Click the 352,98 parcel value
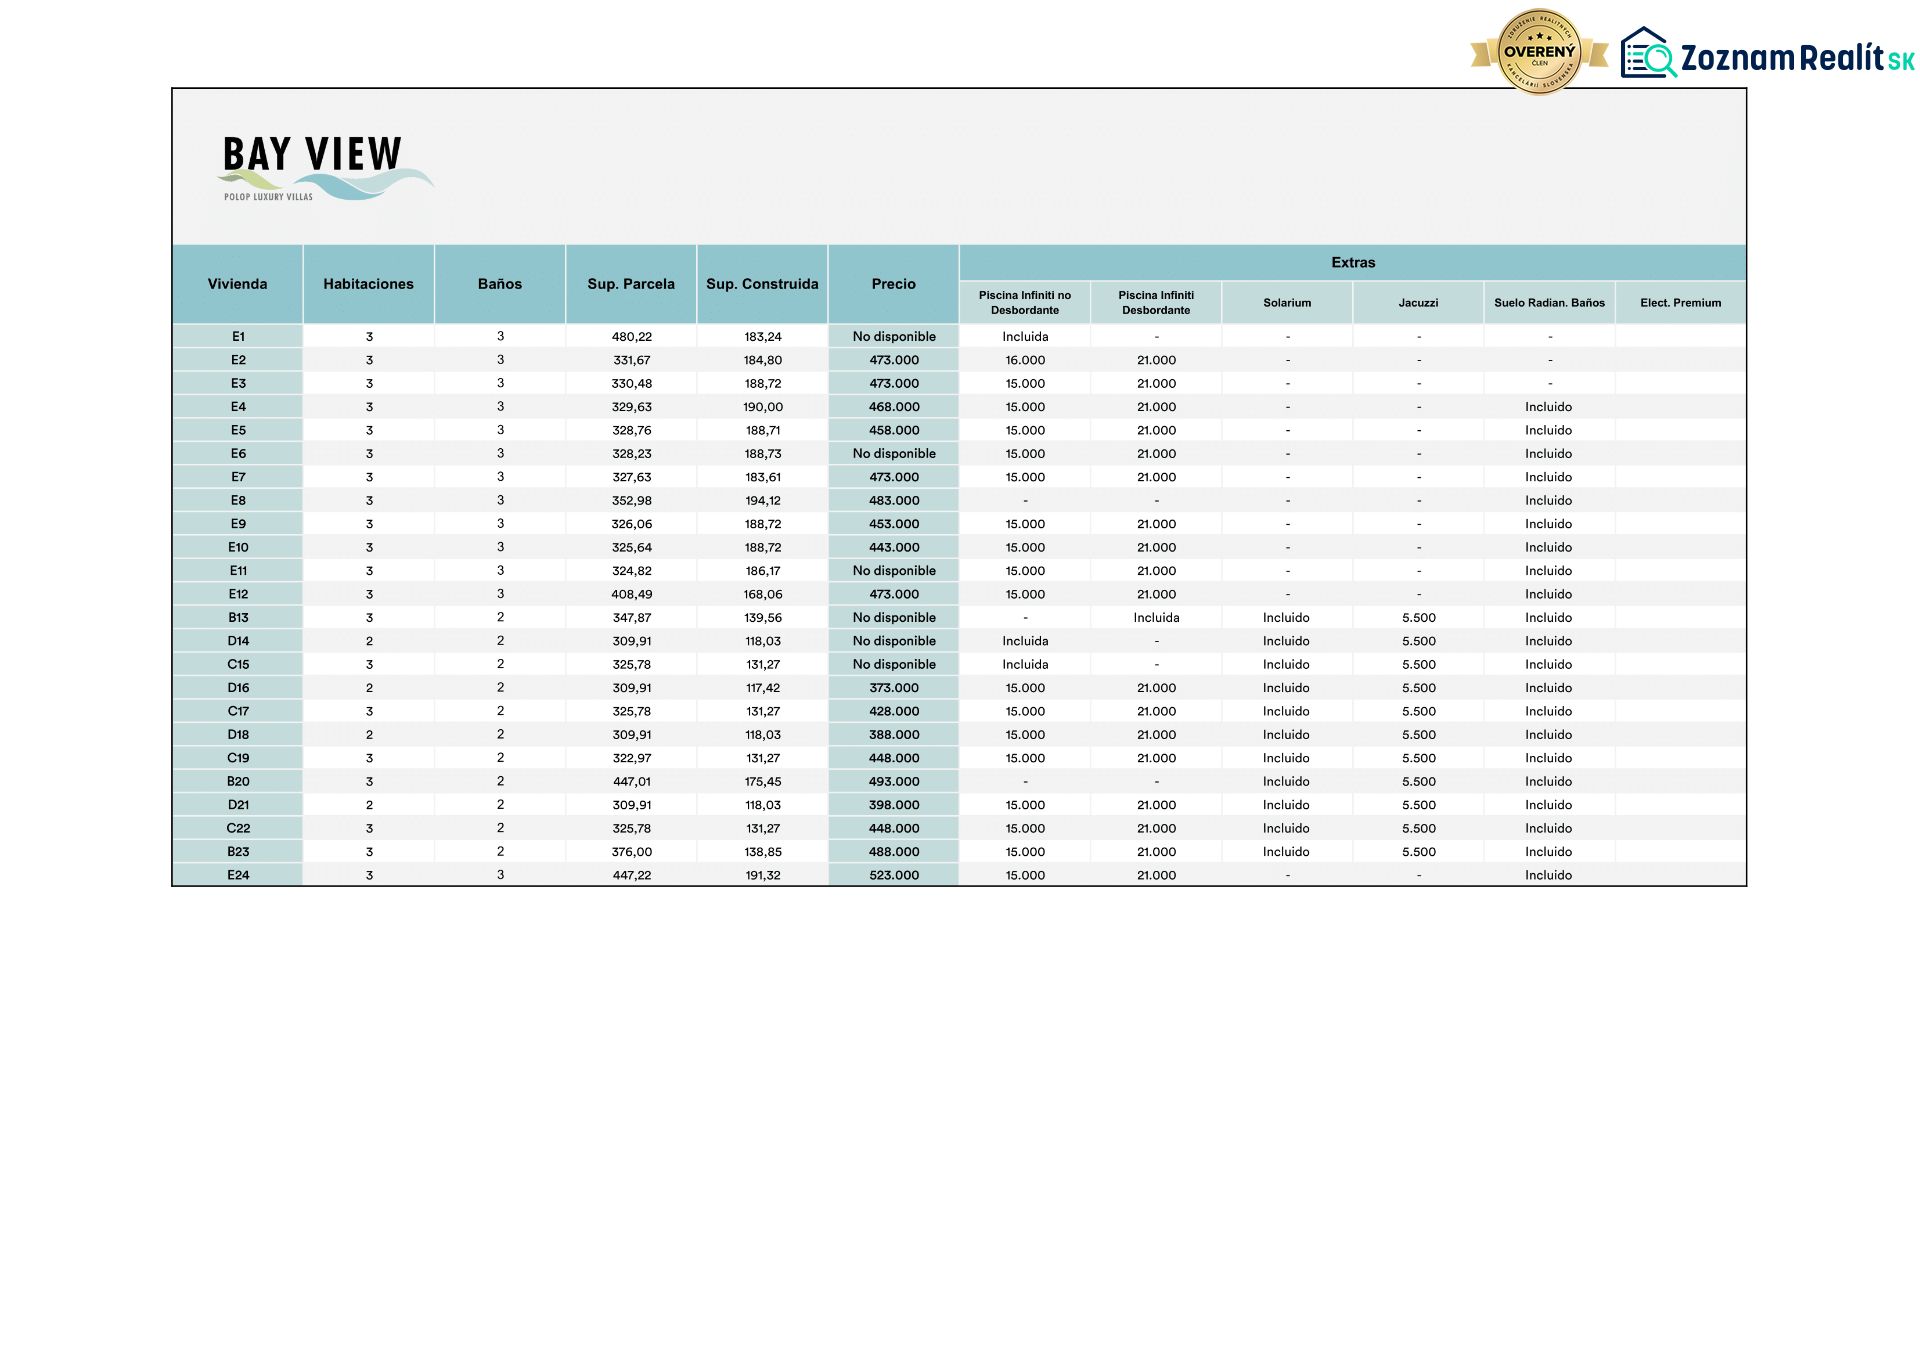This screenshot has height=1357, width=1920. coord(631,501)
